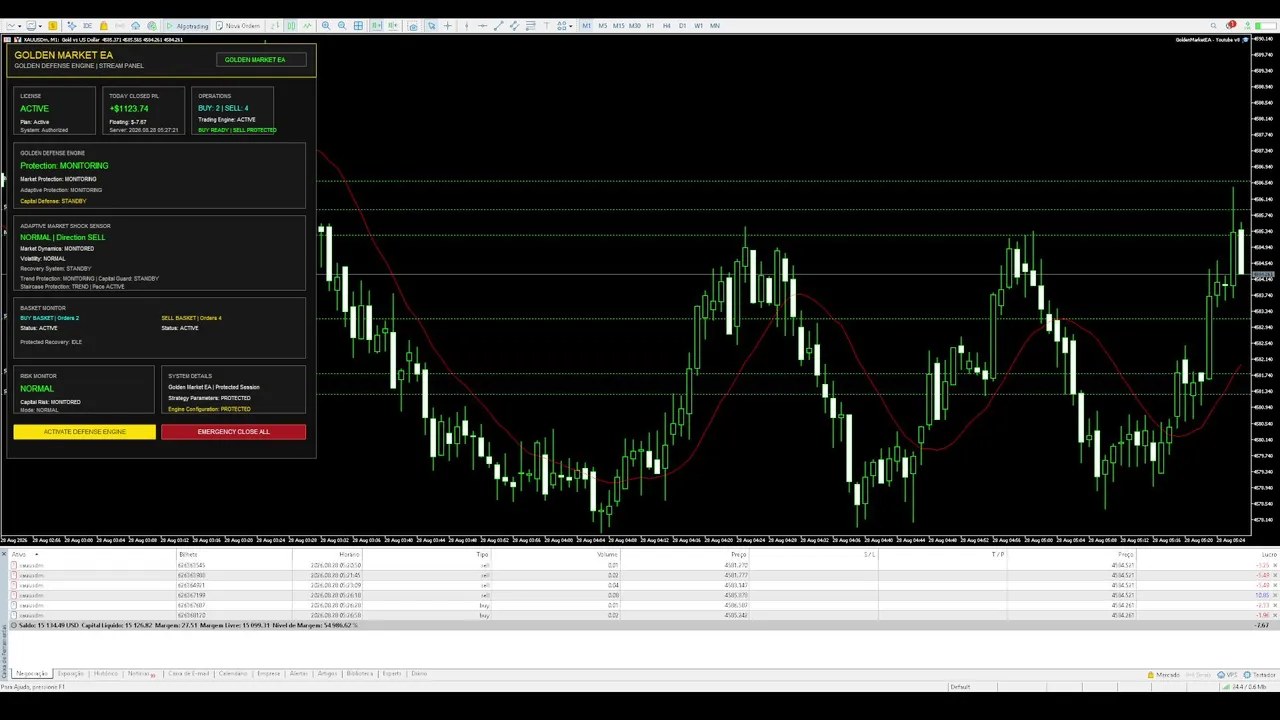Screen dimensions: 1280x720
Task: Click the candlestick chart icon
Action: (291, 26)
